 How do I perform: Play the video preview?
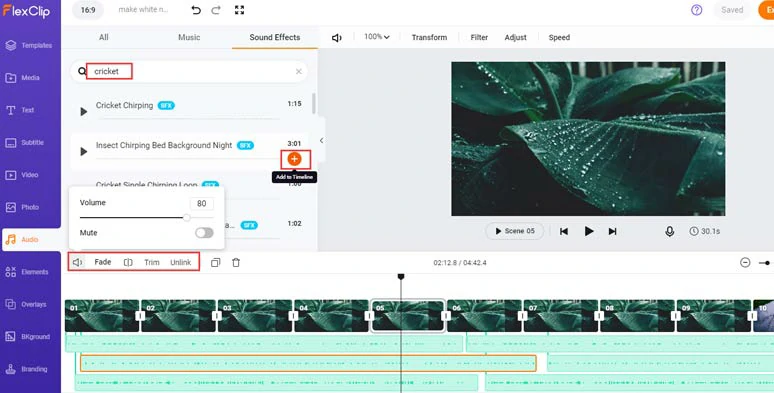(588, 231)
